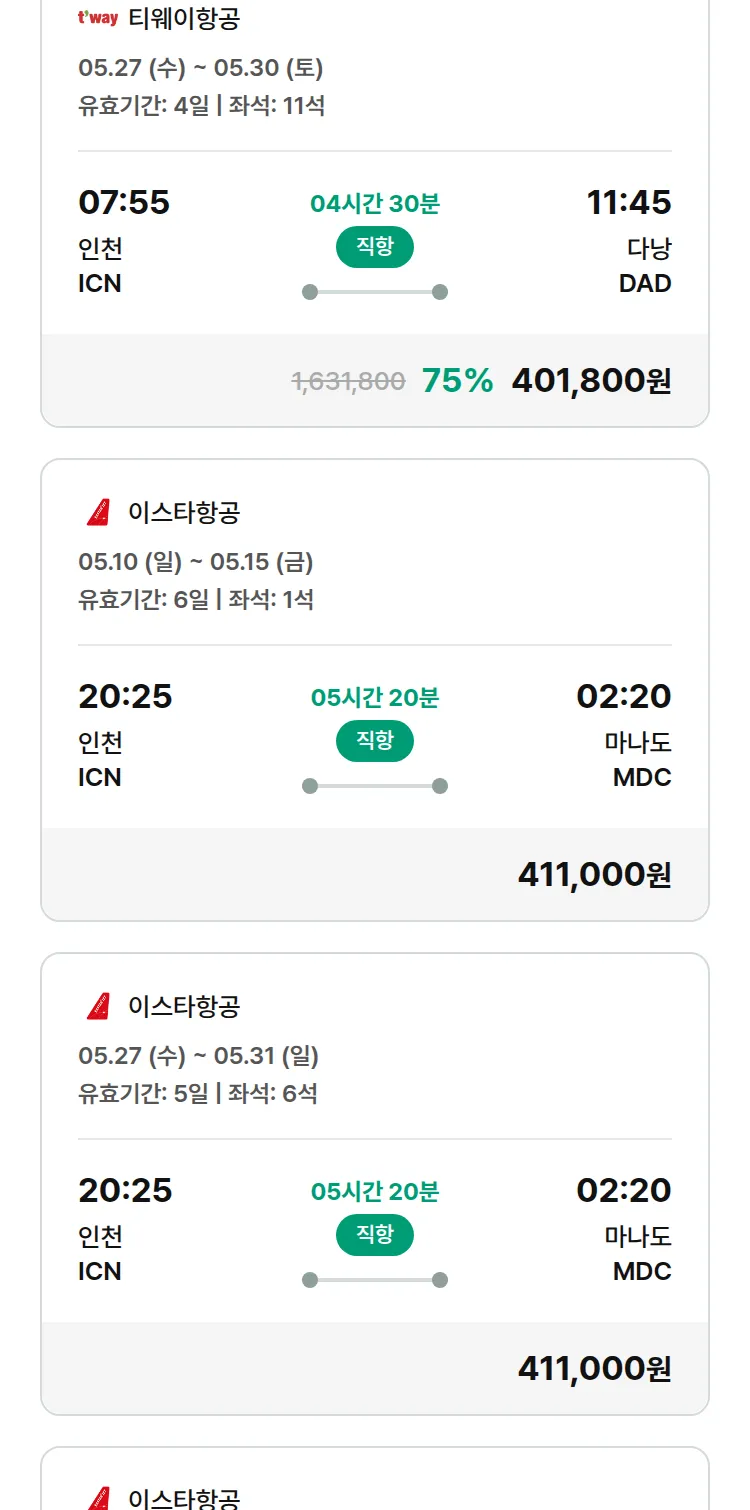Click the 04시간 30분 flight duration
The height and width of the screenshot is (1510, 750).
pyautogui.click(x=375, y=204)
